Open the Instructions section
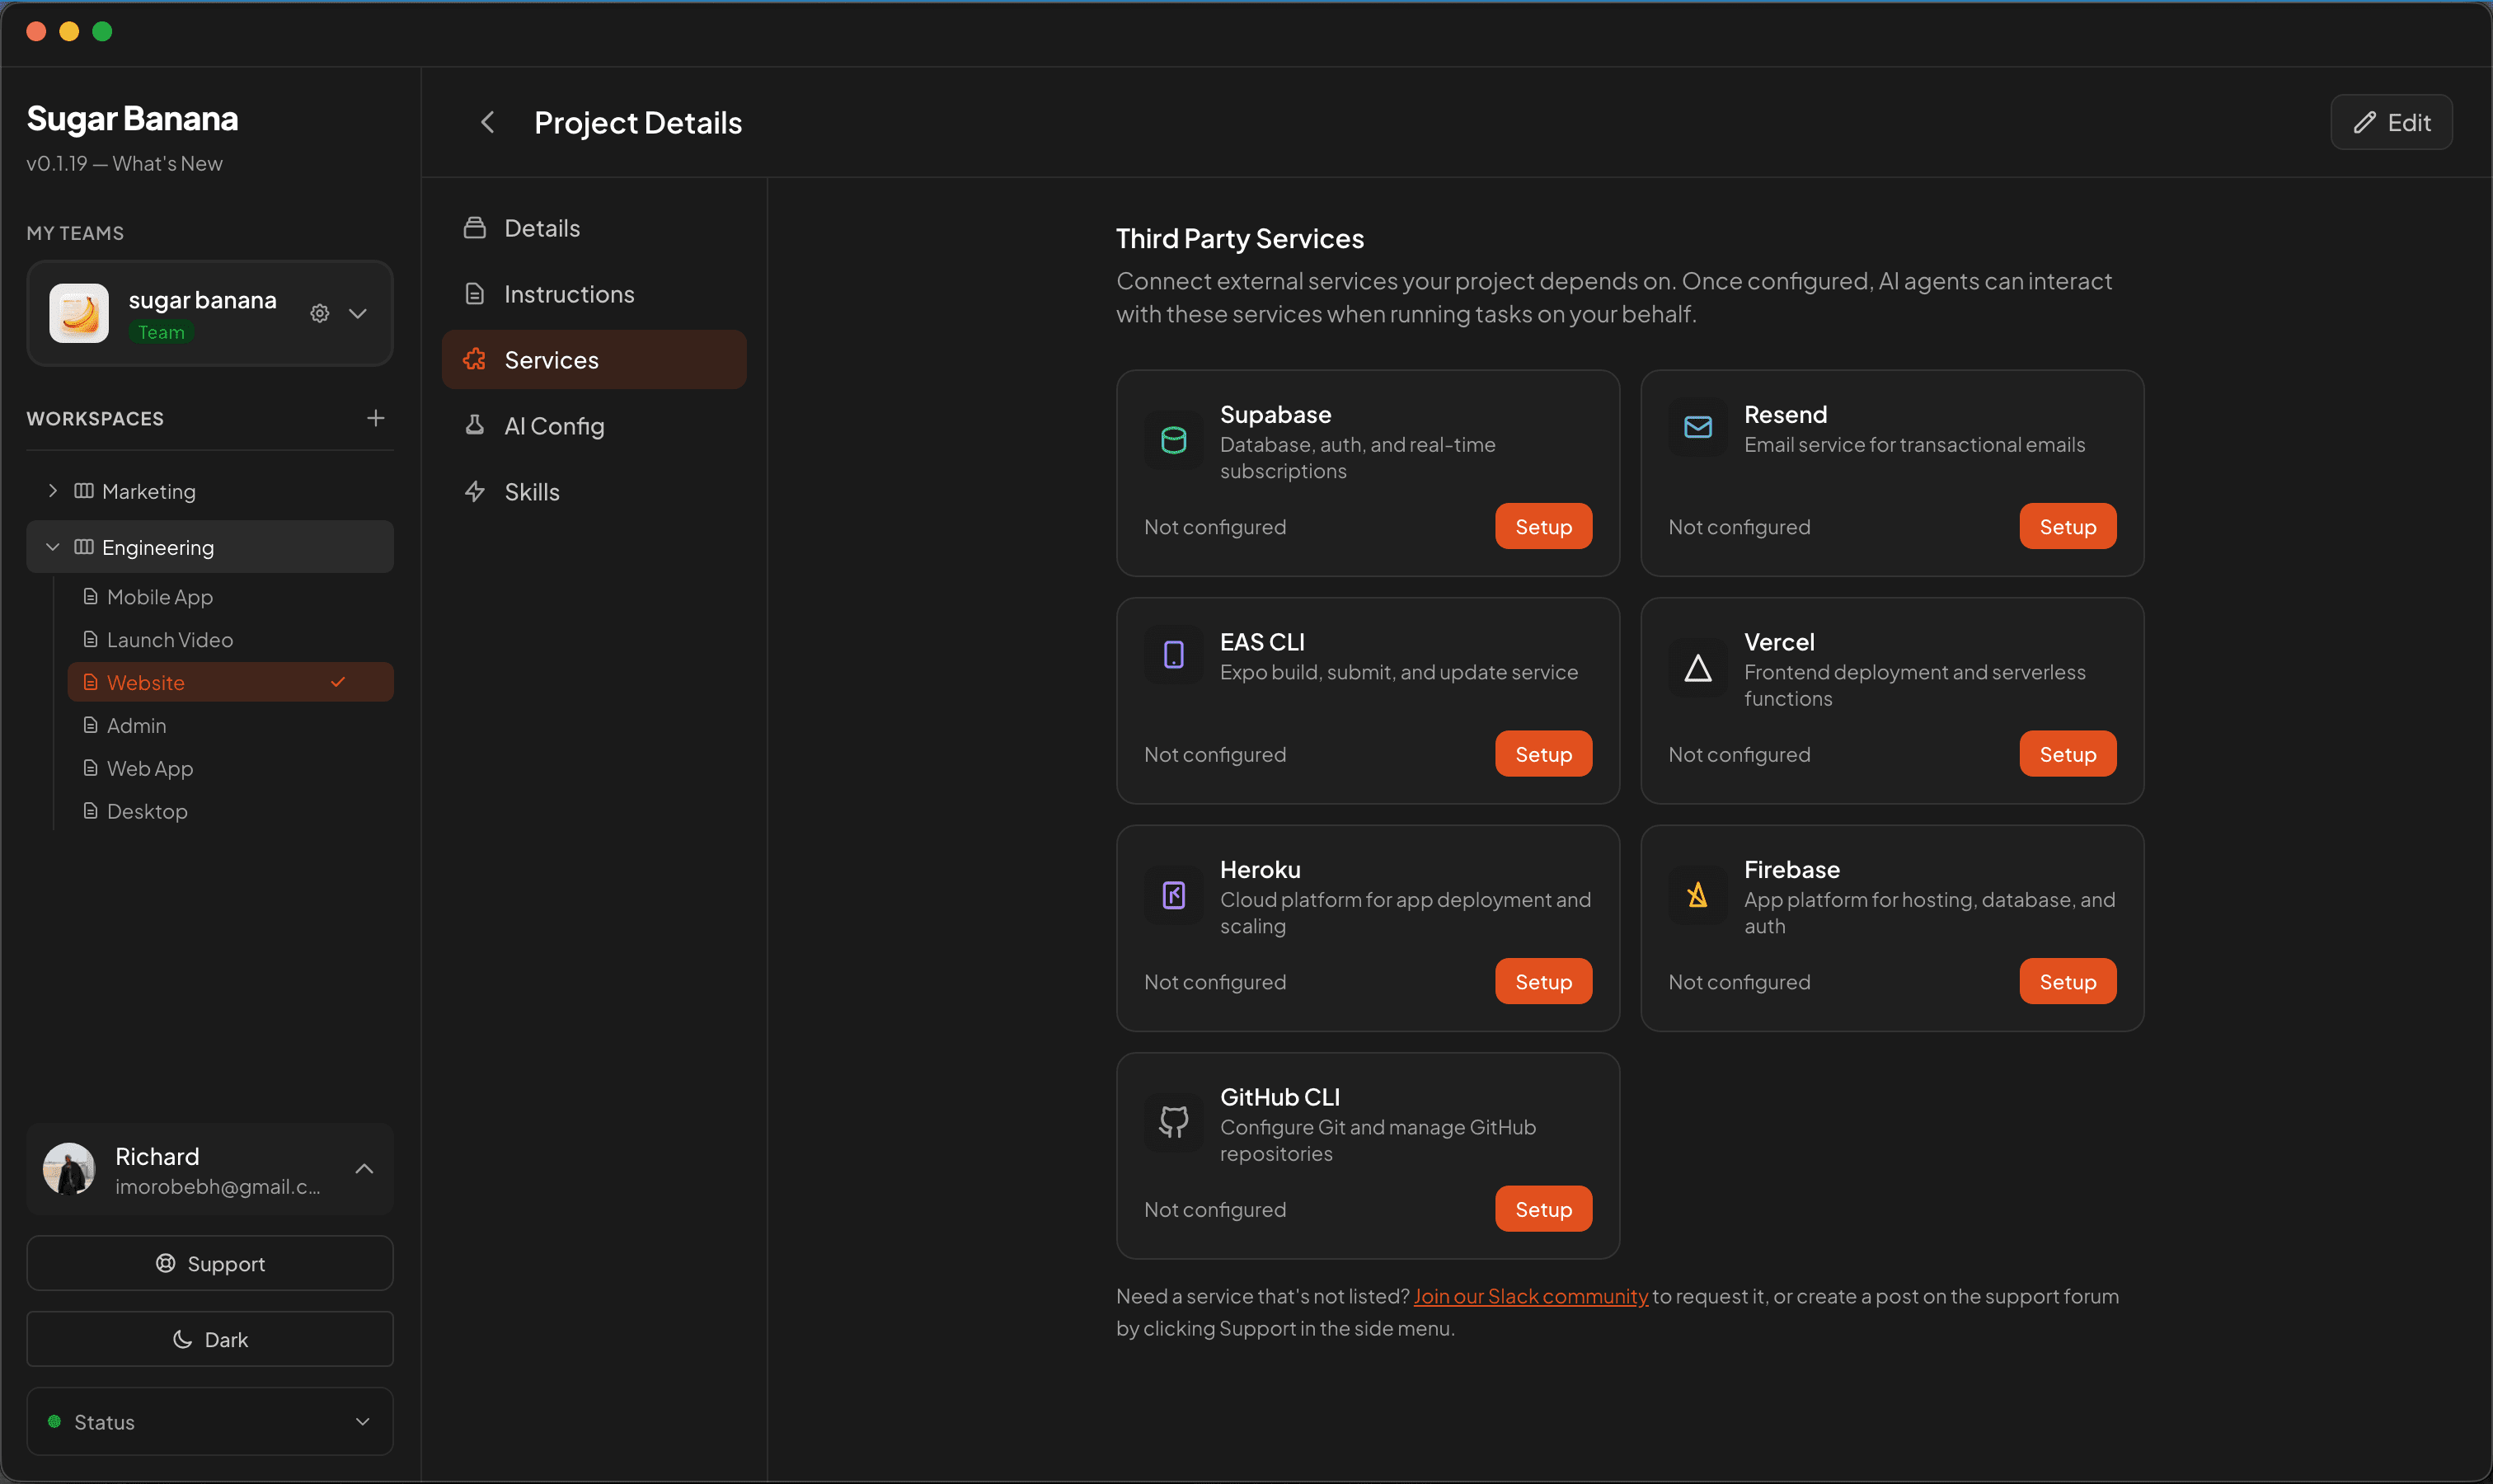Viewport: 2493px width, 1484px height. click(x=594, y=294)
